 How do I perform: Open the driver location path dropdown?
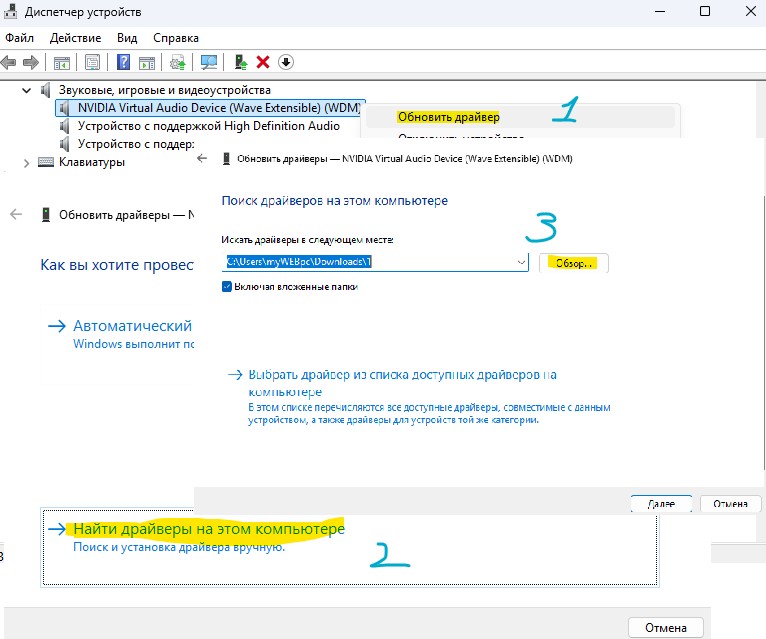[522, 262]
